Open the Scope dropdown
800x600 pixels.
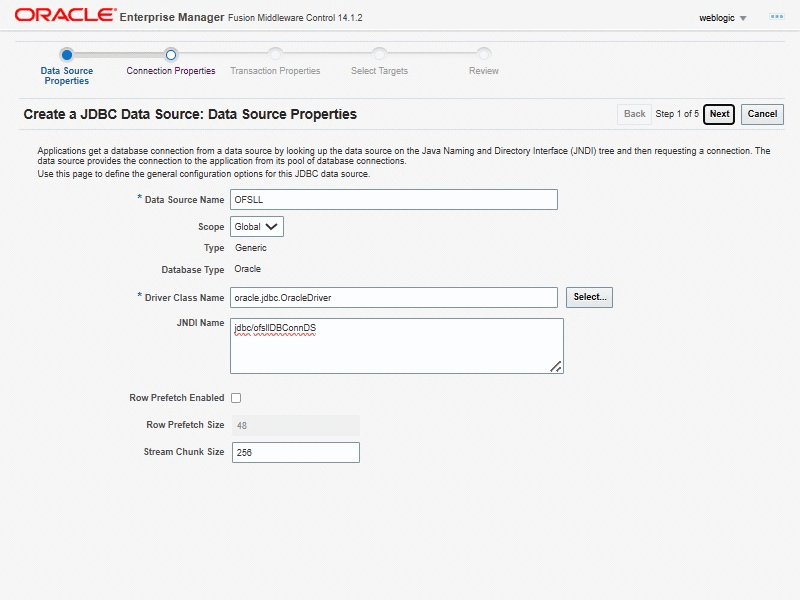click(x=257, y=227)
